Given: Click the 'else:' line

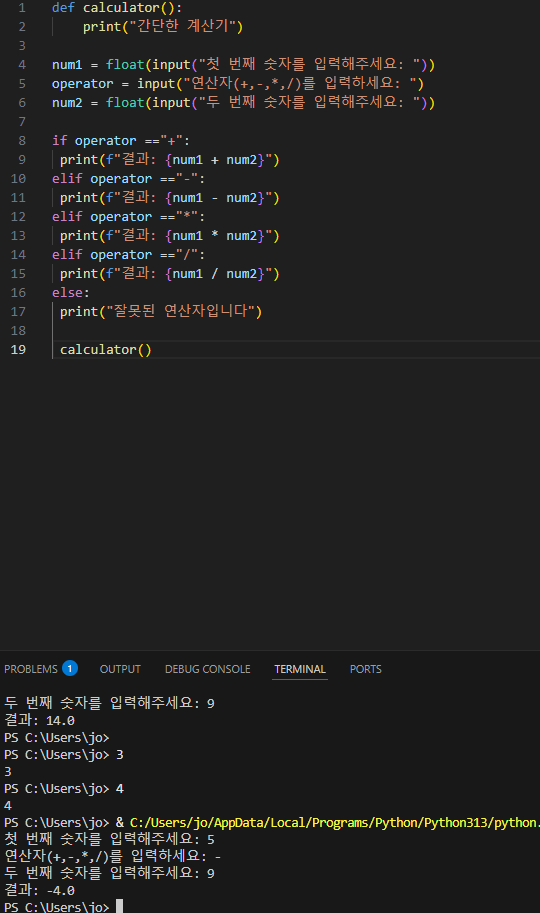Looking at the screenshot, I should pyautogui.click(x=70, y=292).
